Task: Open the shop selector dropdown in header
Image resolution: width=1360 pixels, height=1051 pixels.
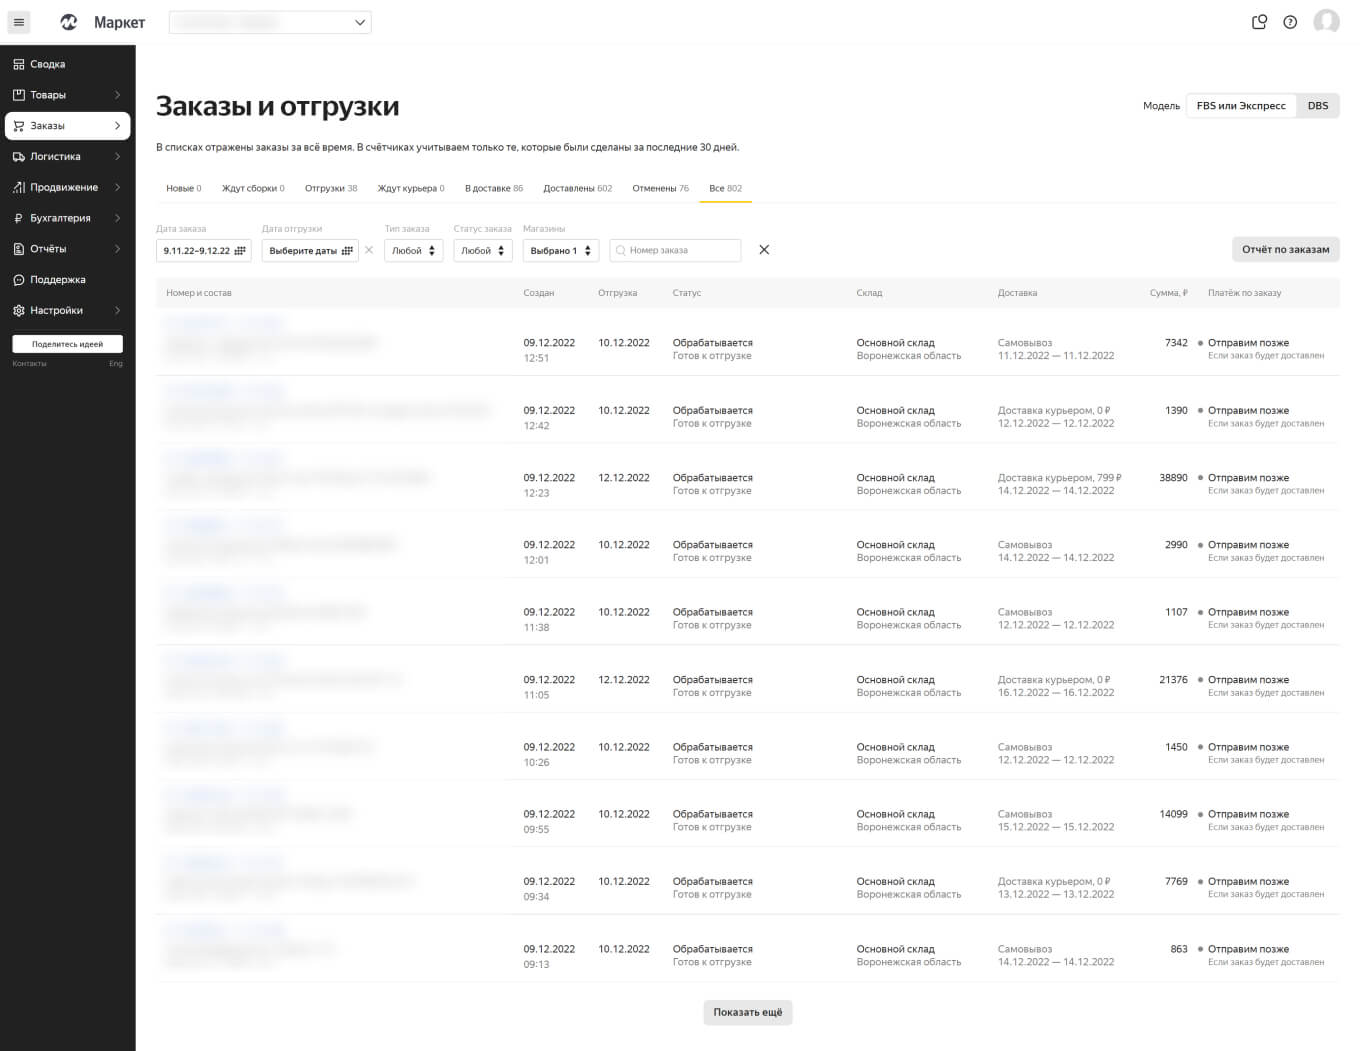Action: [270, 22]
